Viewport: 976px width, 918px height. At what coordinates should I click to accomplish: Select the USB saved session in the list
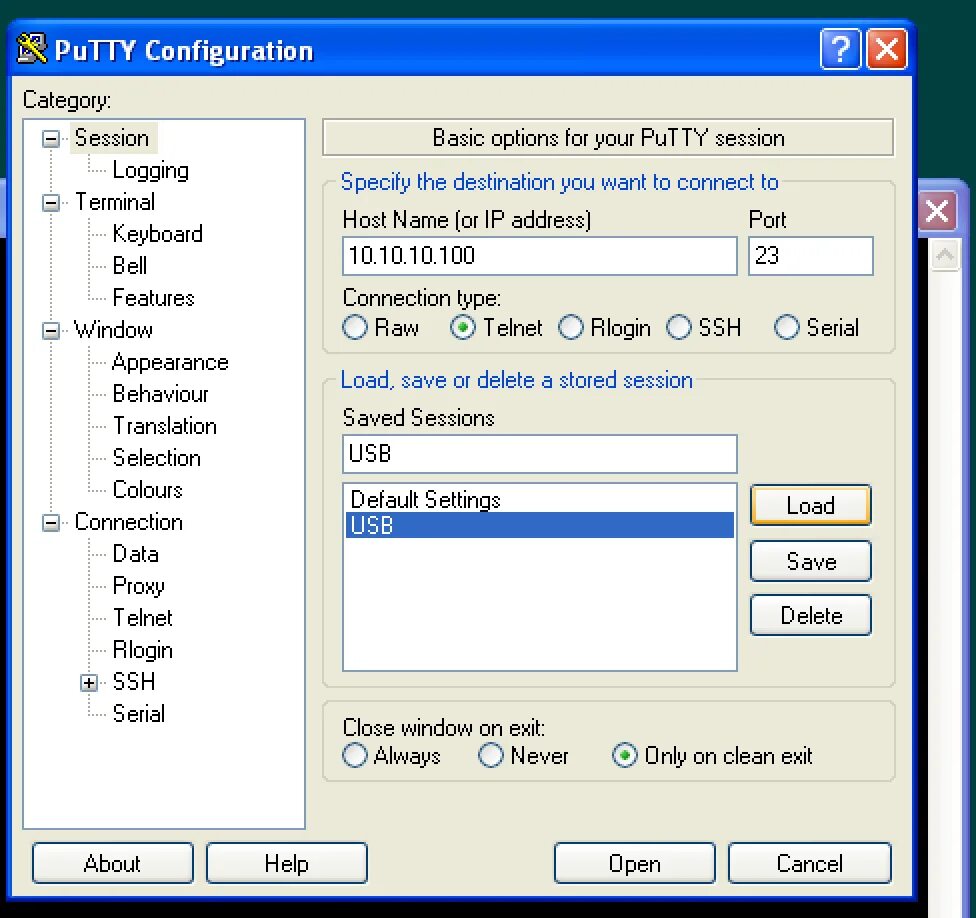[540, 525]
